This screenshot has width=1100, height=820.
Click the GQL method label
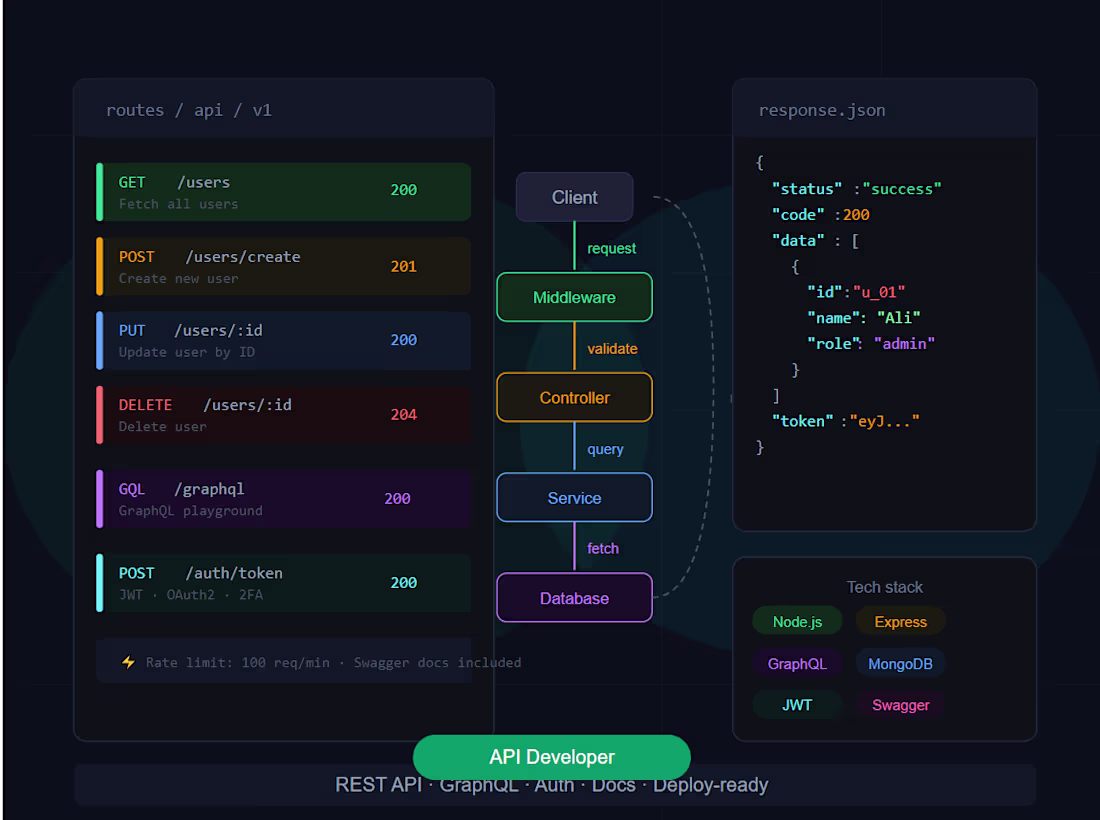[131, 489]
